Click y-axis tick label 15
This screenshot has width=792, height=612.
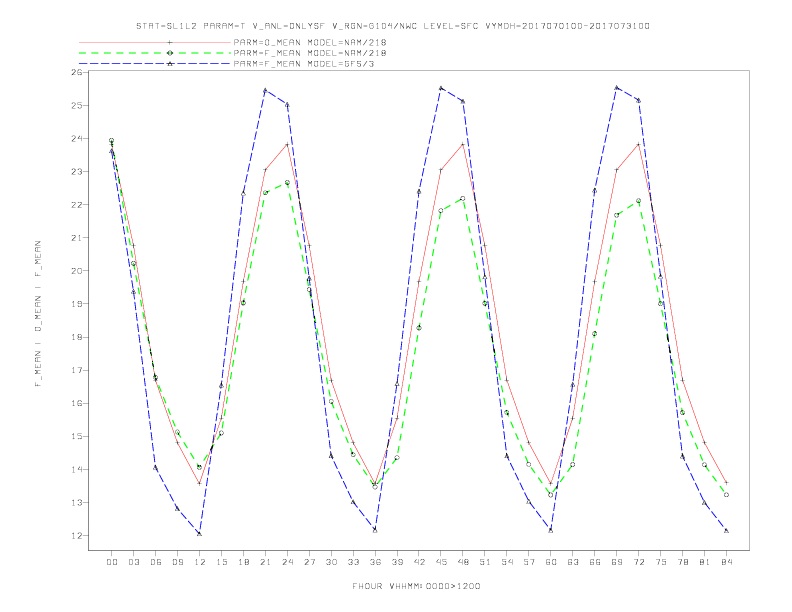(76, 436)
